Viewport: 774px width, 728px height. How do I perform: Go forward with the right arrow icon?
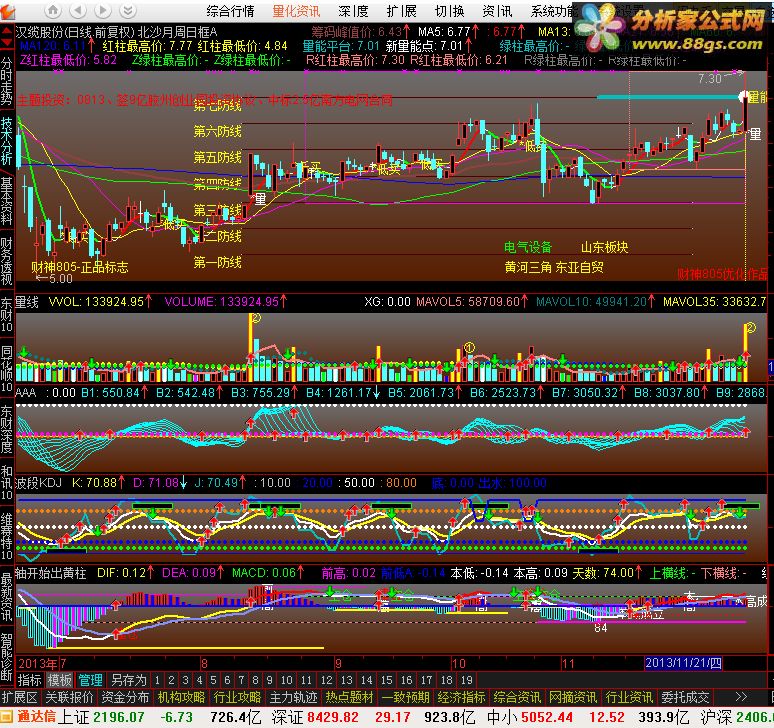point(103,10)
